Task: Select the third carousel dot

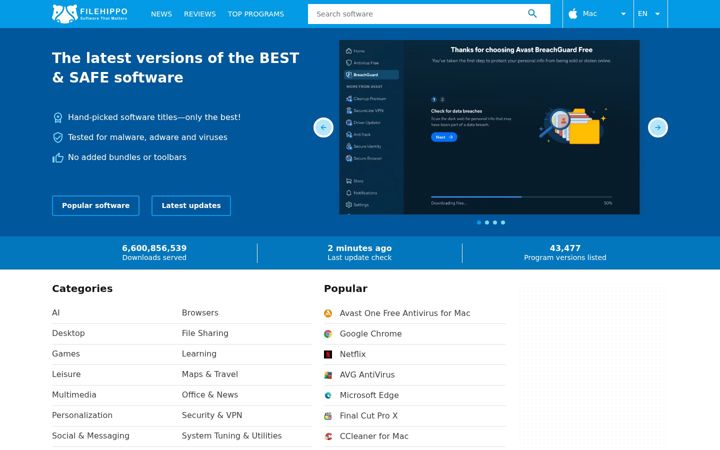Action: pos(495,222)
